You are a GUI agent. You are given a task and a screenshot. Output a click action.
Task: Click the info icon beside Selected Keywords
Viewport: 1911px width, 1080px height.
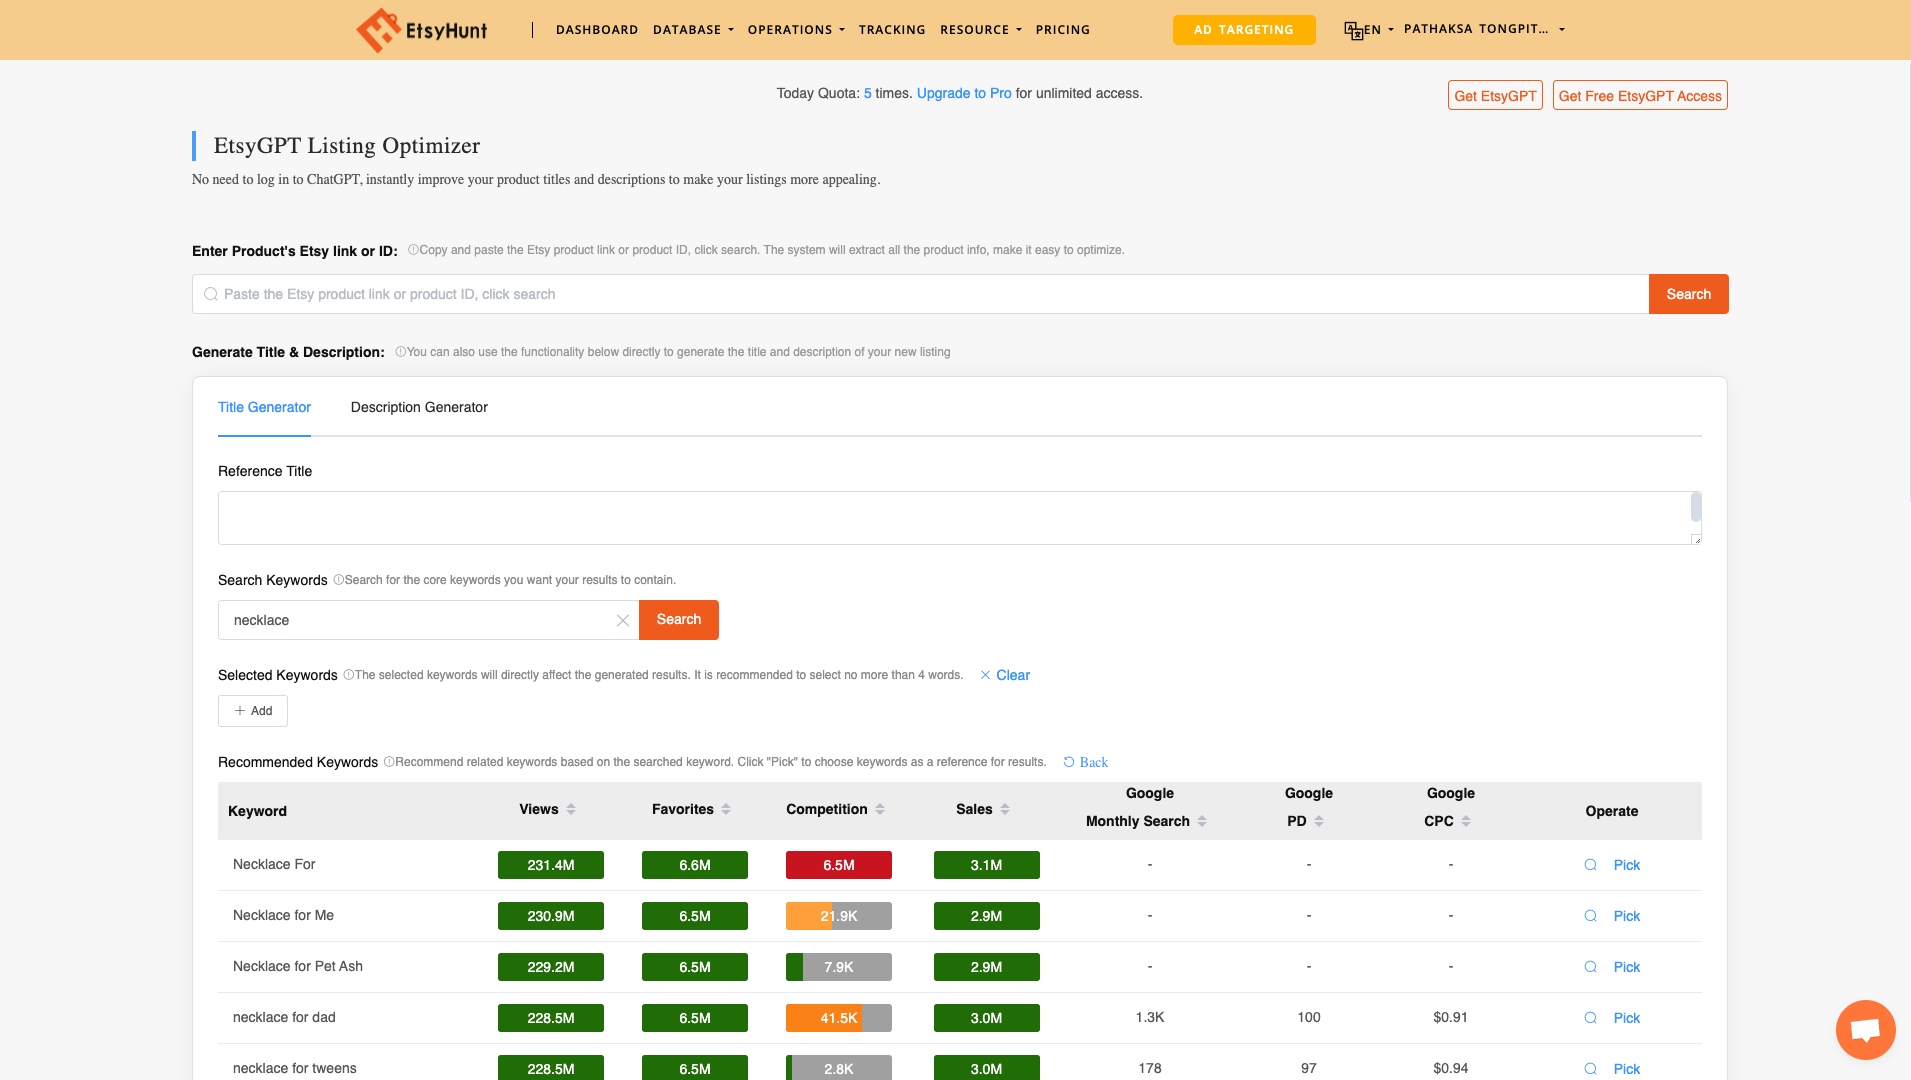347,675
